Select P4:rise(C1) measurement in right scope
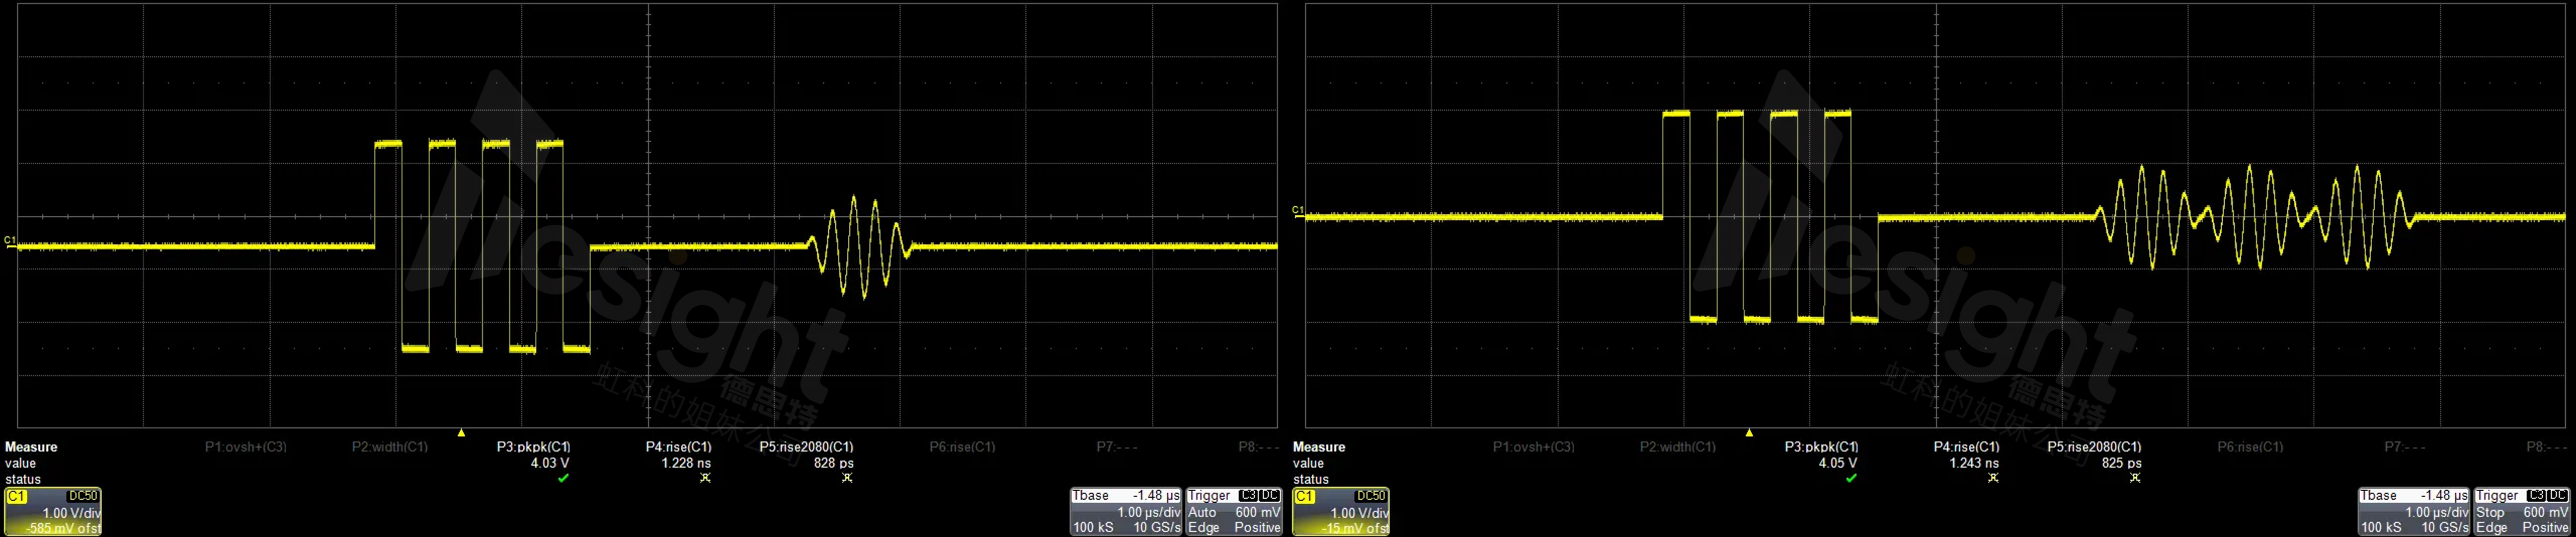 coord(1967,447)
